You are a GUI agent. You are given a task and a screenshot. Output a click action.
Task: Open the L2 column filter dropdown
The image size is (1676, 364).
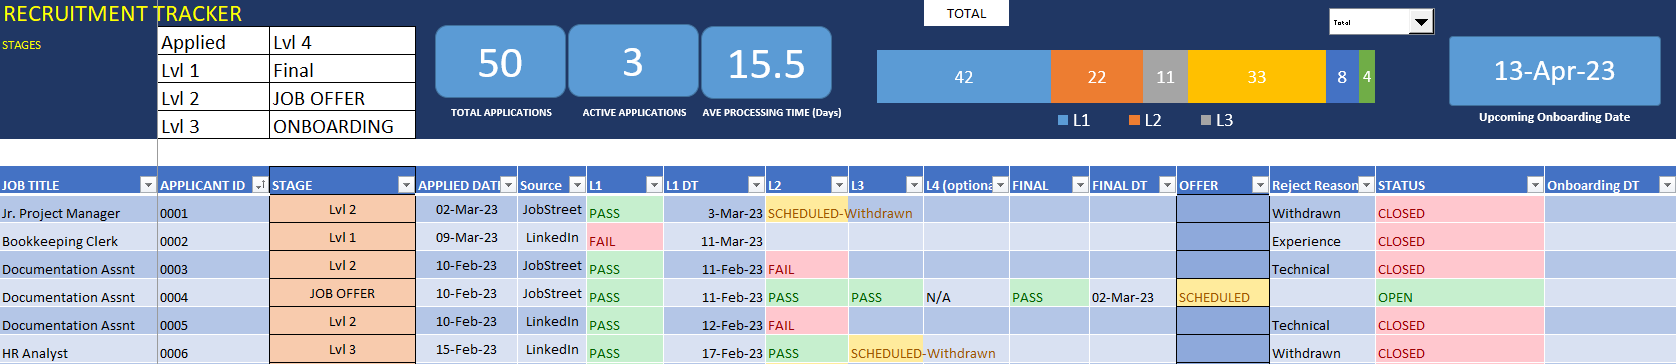(839, 185)
